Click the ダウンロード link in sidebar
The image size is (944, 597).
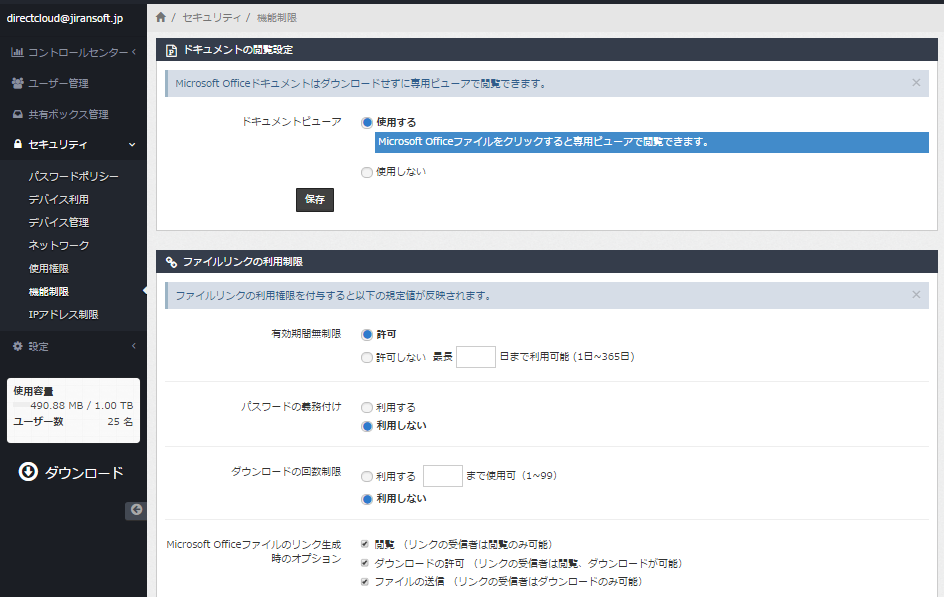click(84, 472)
